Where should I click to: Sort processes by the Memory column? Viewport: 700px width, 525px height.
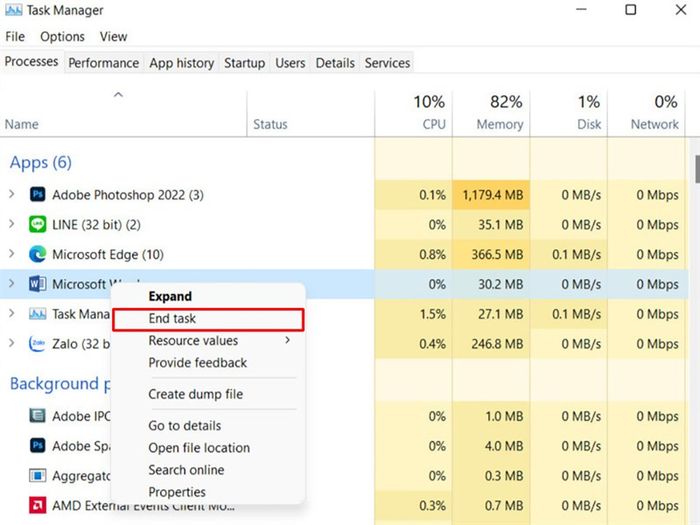pyautogui.click(x=491, y=113)
